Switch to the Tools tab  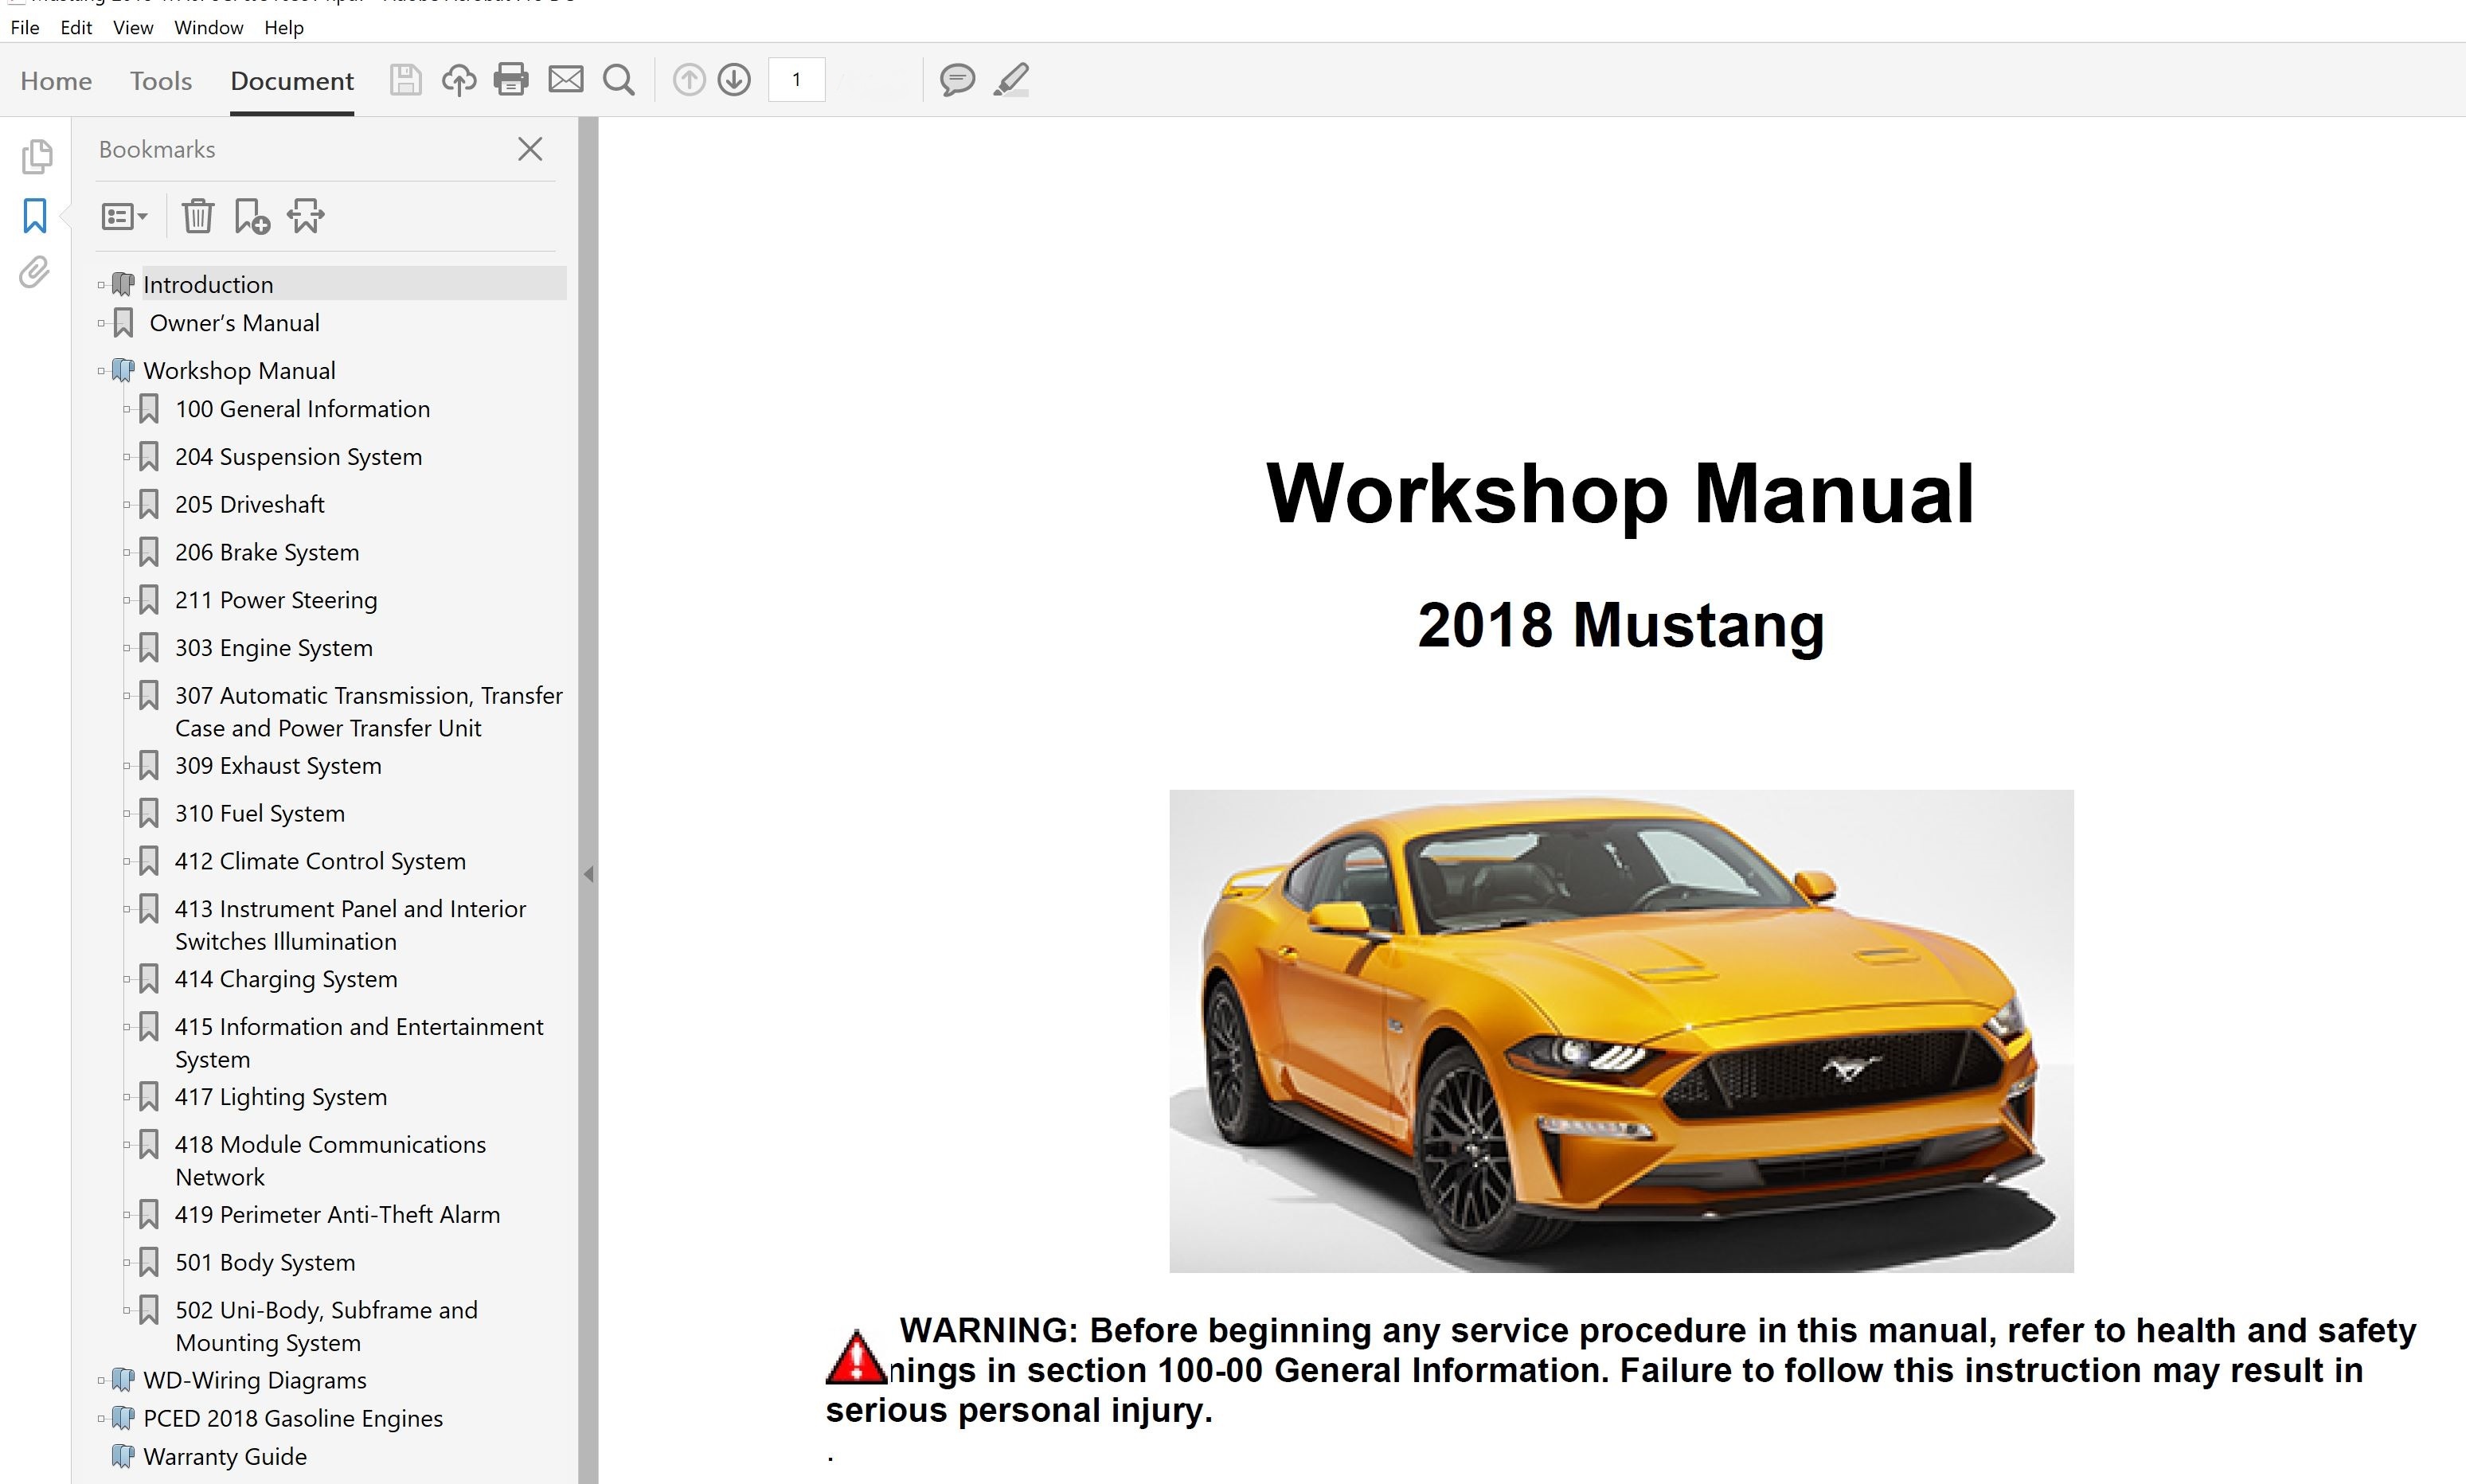(160, 80)
